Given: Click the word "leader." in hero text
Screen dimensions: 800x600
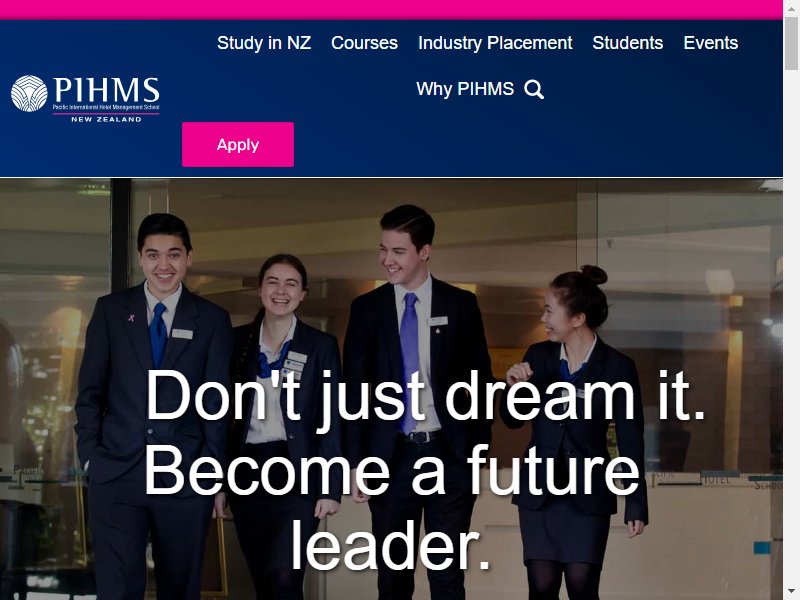Looking at the screenshot, I should tap(391, 544).
